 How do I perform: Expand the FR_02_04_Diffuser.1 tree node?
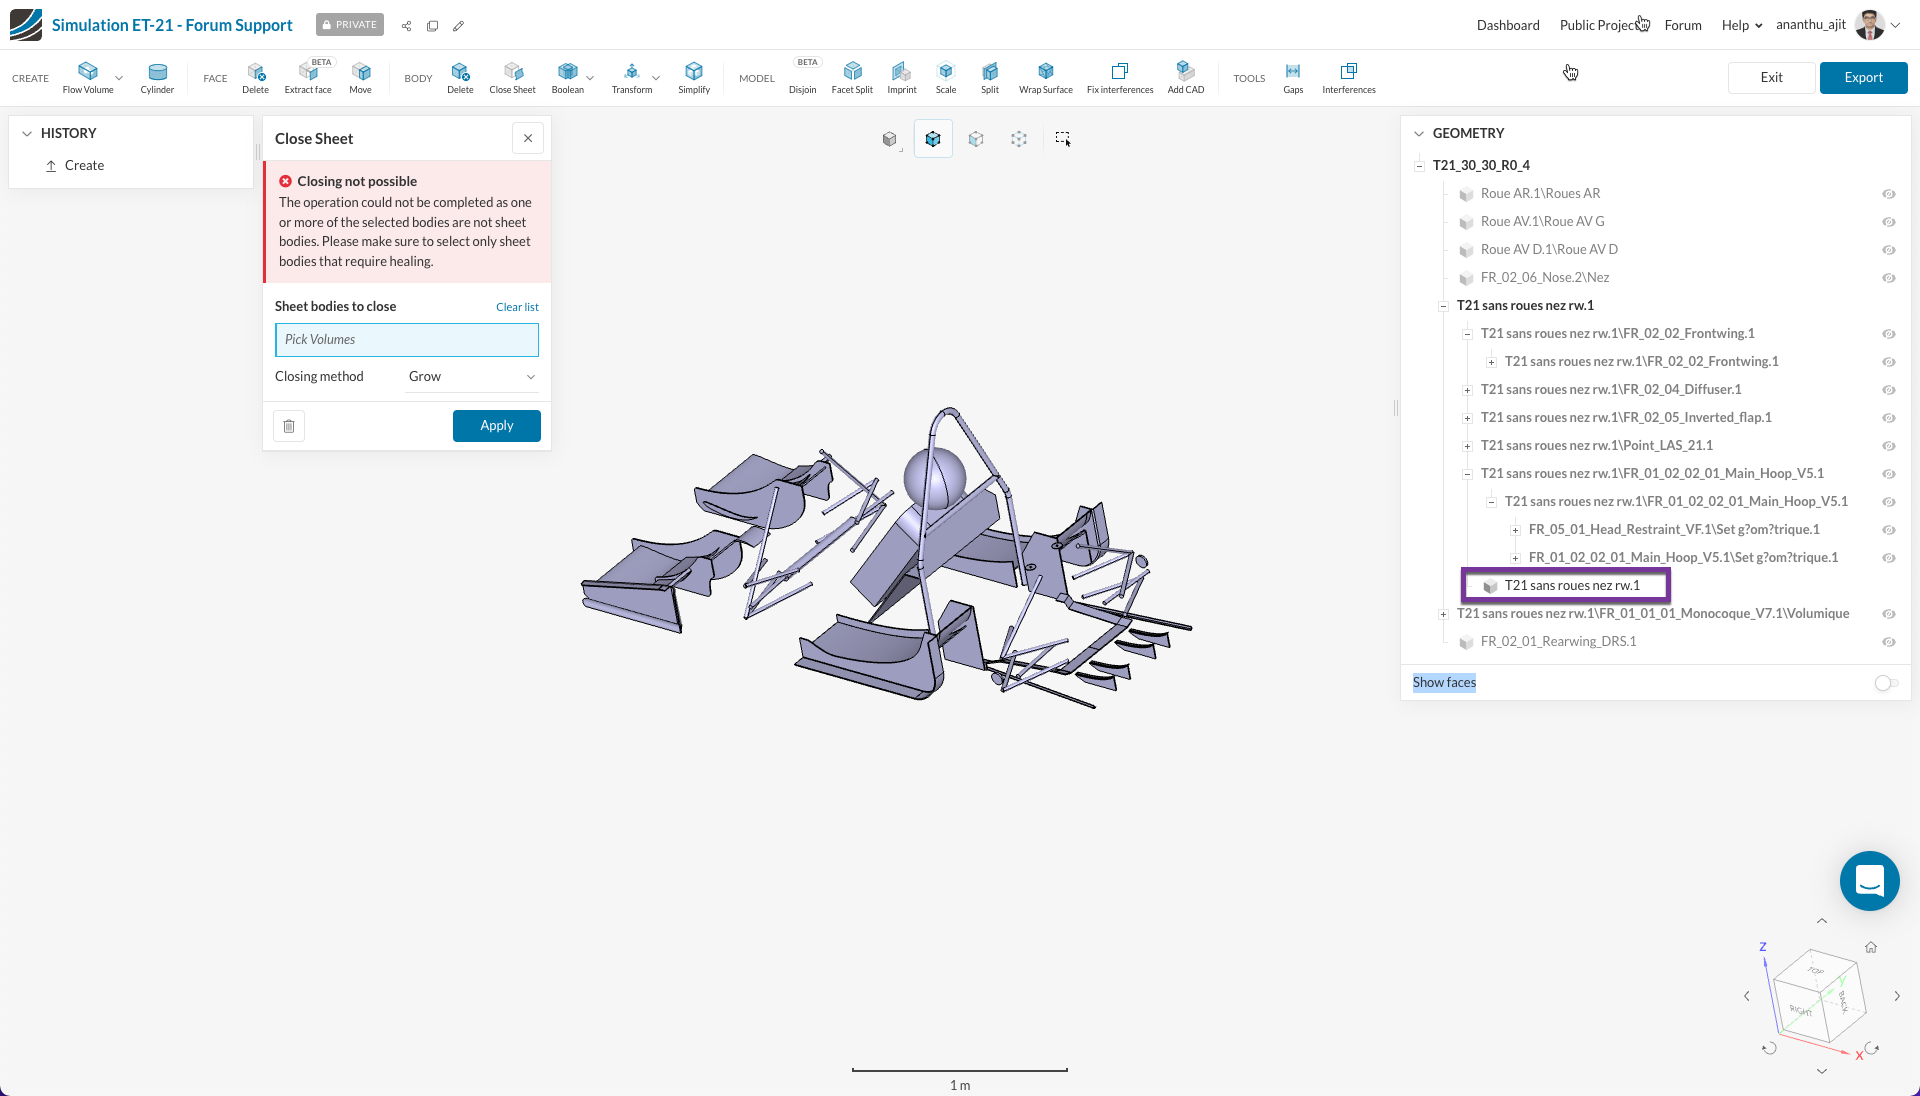pos(1467,390)
